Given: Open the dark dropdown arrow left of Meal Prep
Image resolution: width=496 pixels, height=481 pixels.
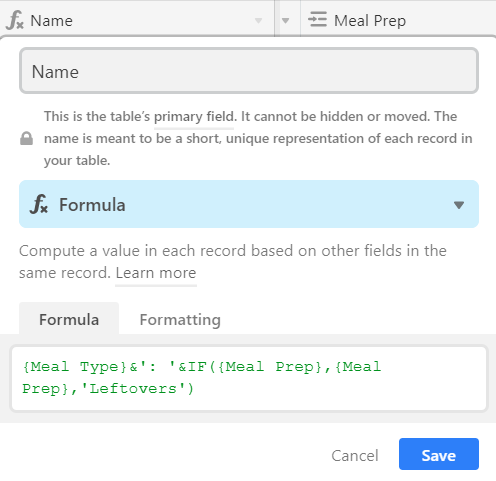Looking at the screenshot, I should 285,21.
